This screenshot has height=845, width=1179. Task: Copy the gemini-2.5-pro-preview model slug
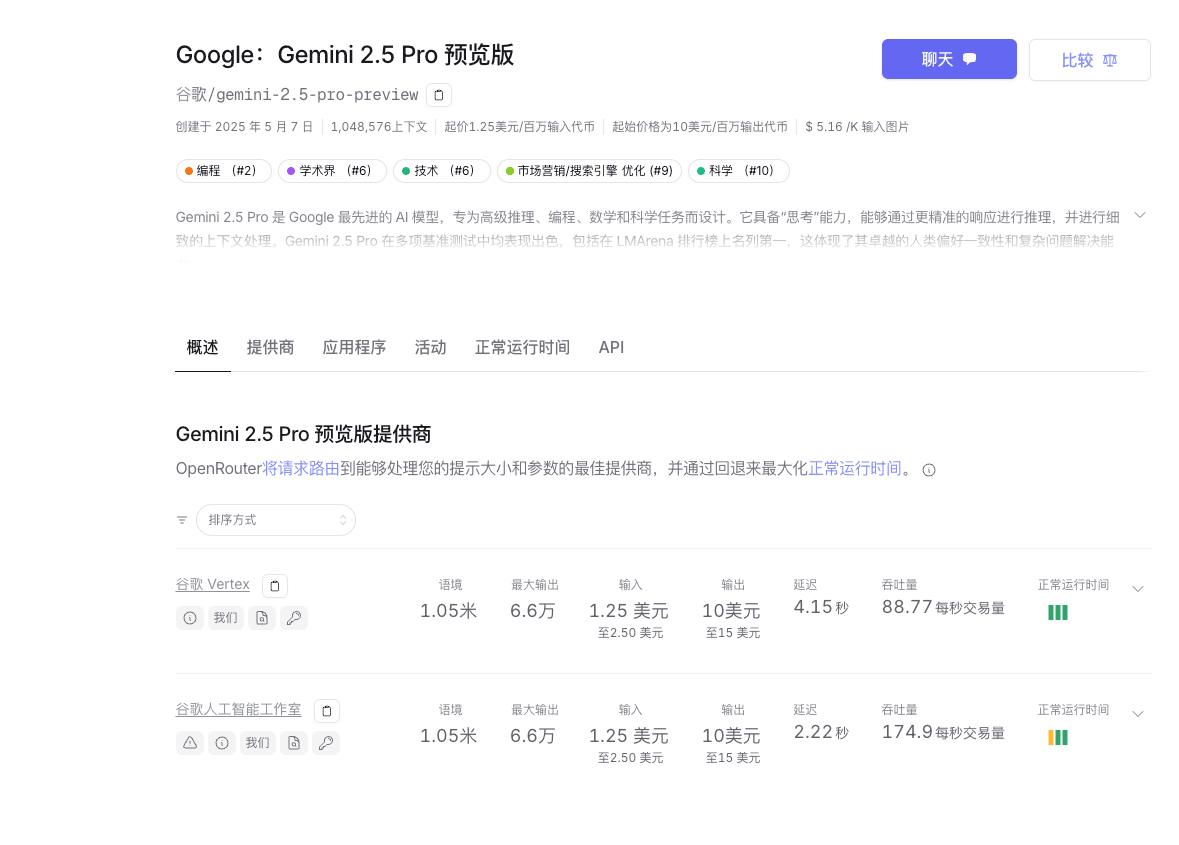pos(439,95)
